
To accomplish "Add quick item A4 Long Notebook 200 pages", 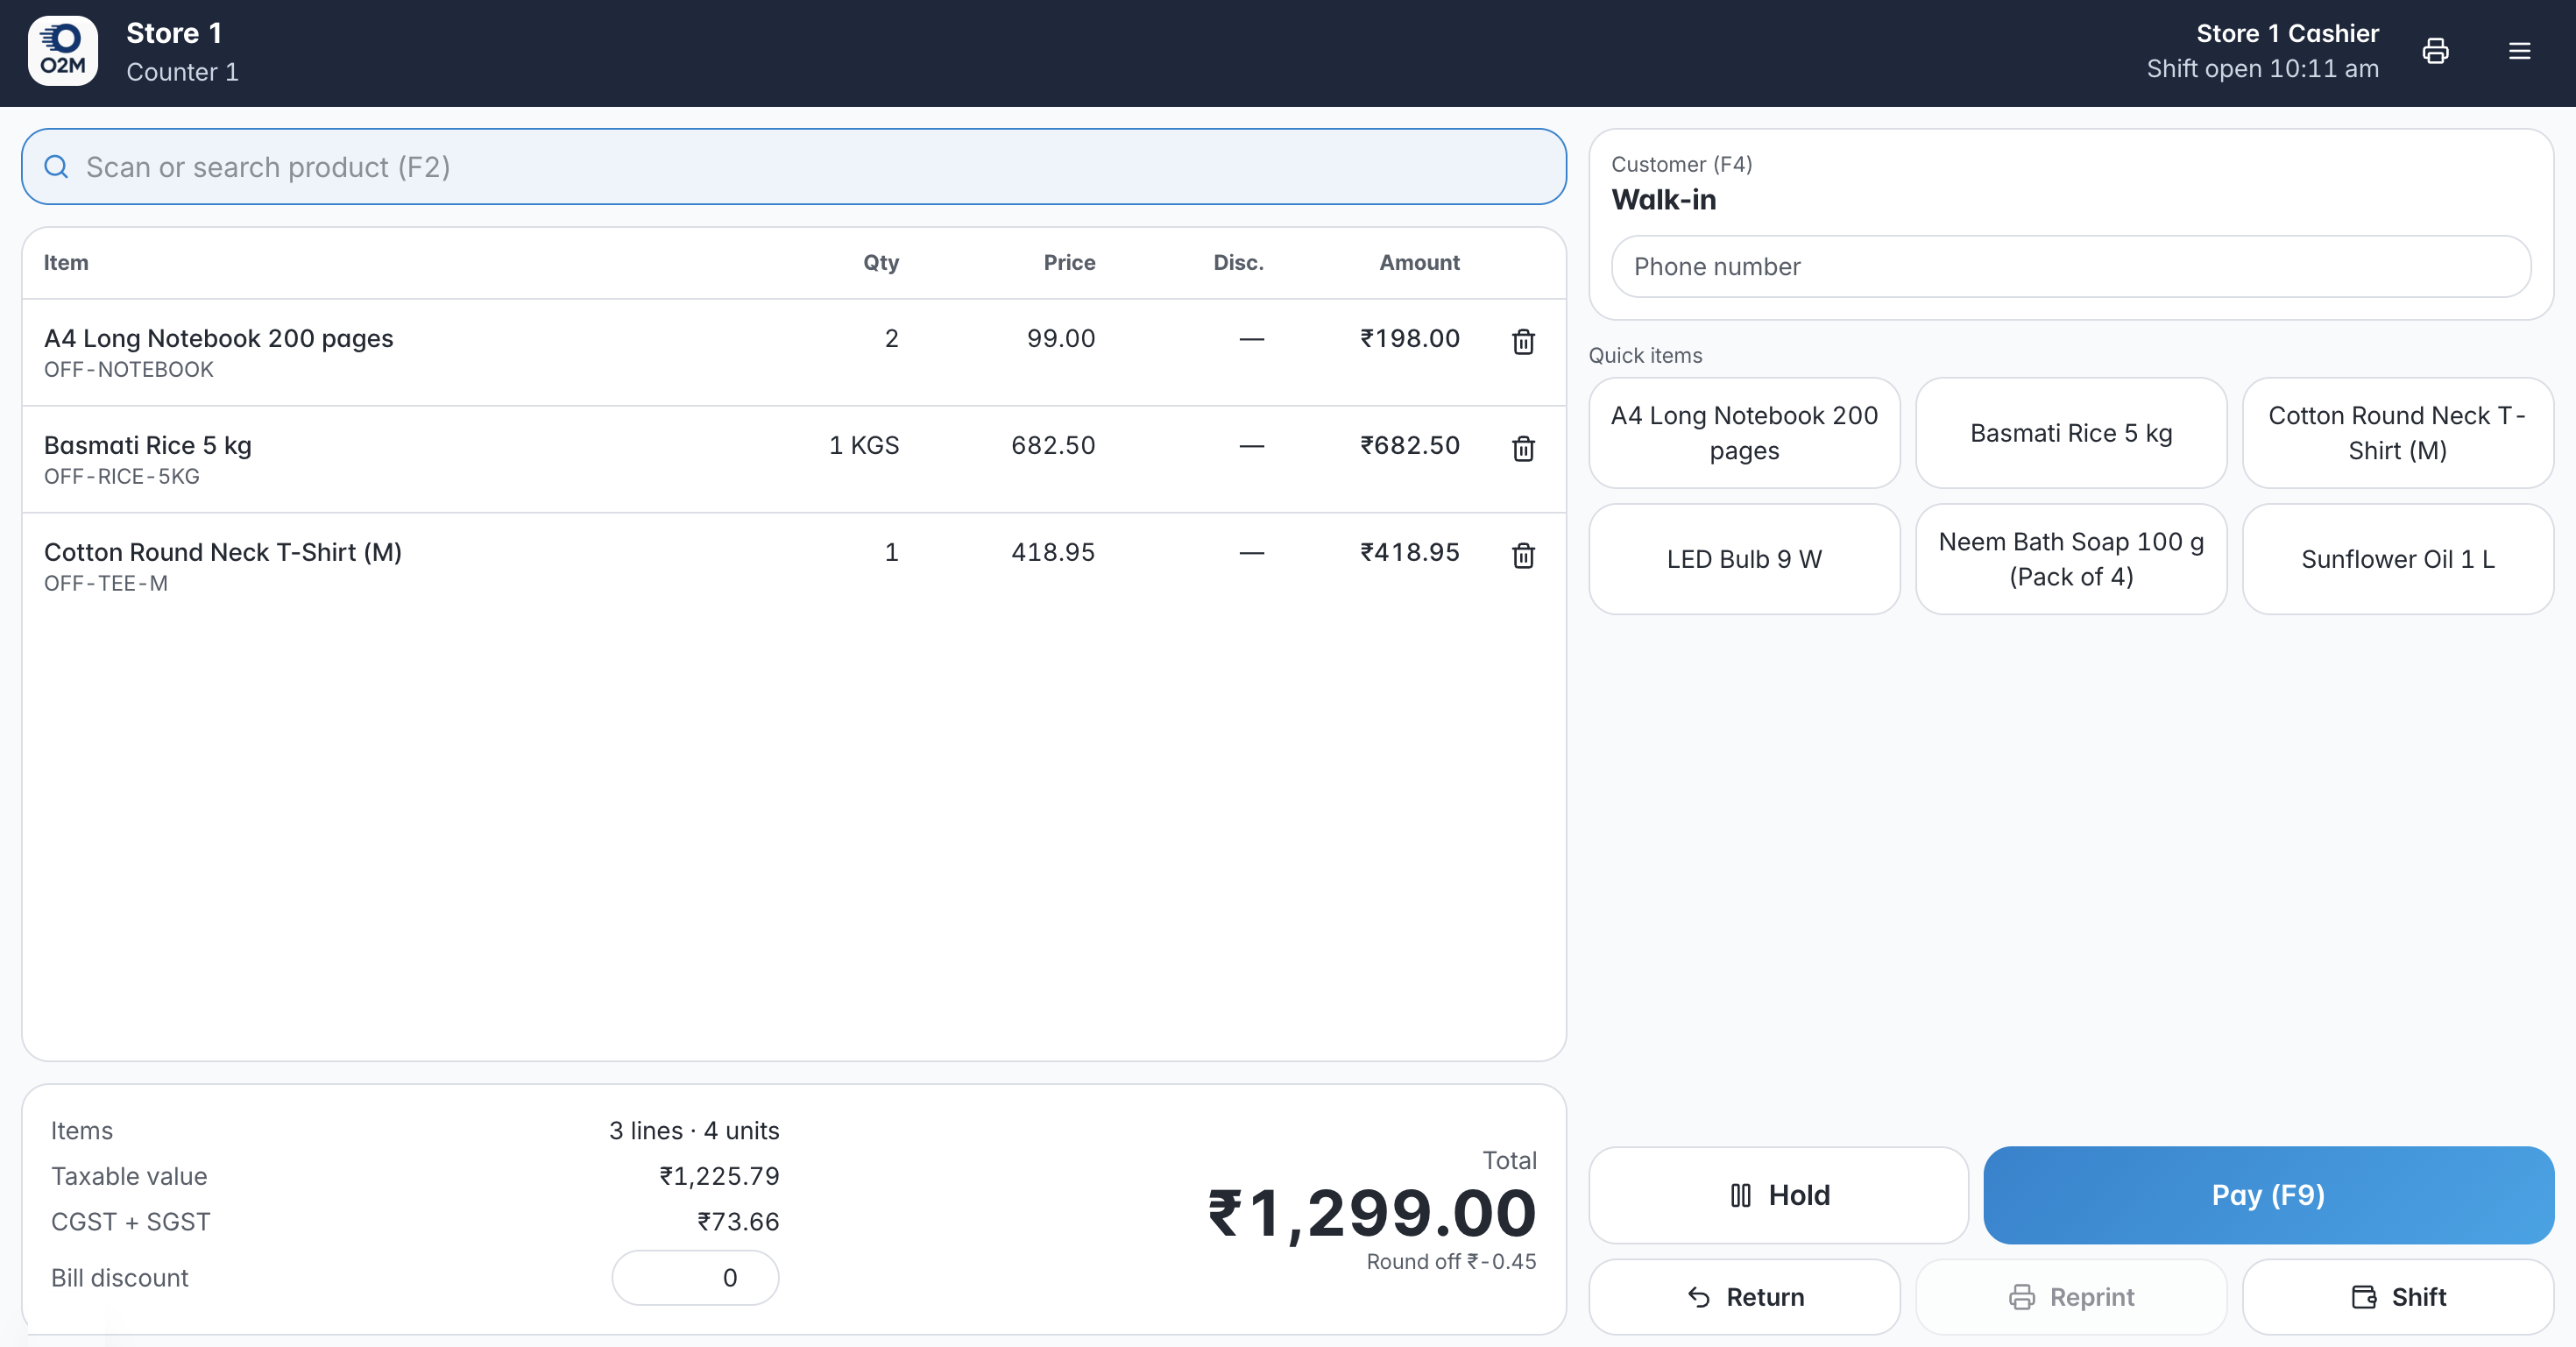I will click(1744, 433).
